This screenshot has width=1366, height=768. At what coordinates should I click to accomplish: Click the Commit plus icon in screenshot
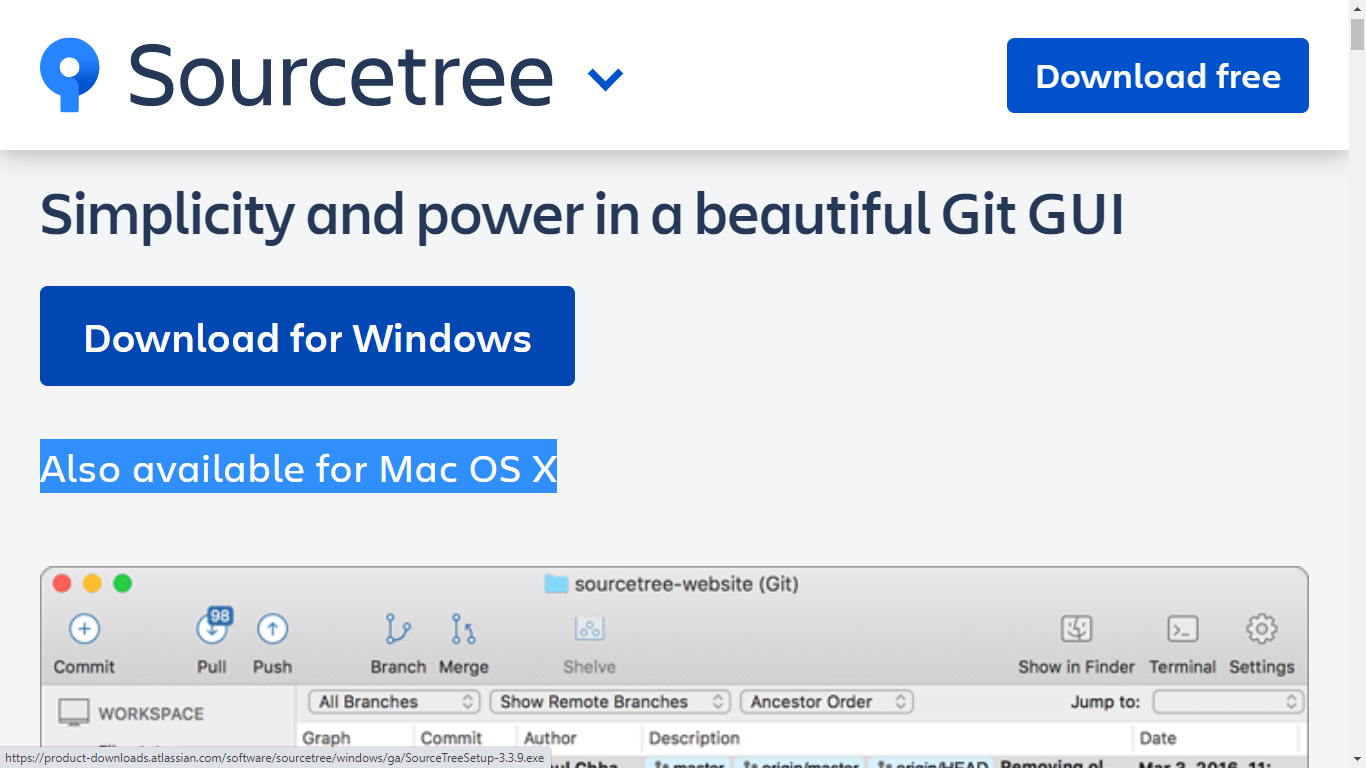click(x=84, y=629)
